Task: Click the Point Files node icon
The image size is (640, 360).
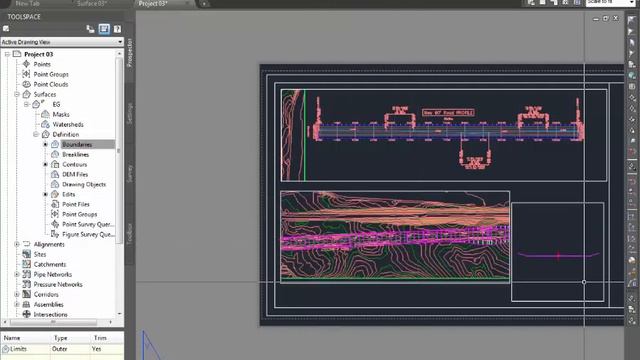Action: [55, 204]
